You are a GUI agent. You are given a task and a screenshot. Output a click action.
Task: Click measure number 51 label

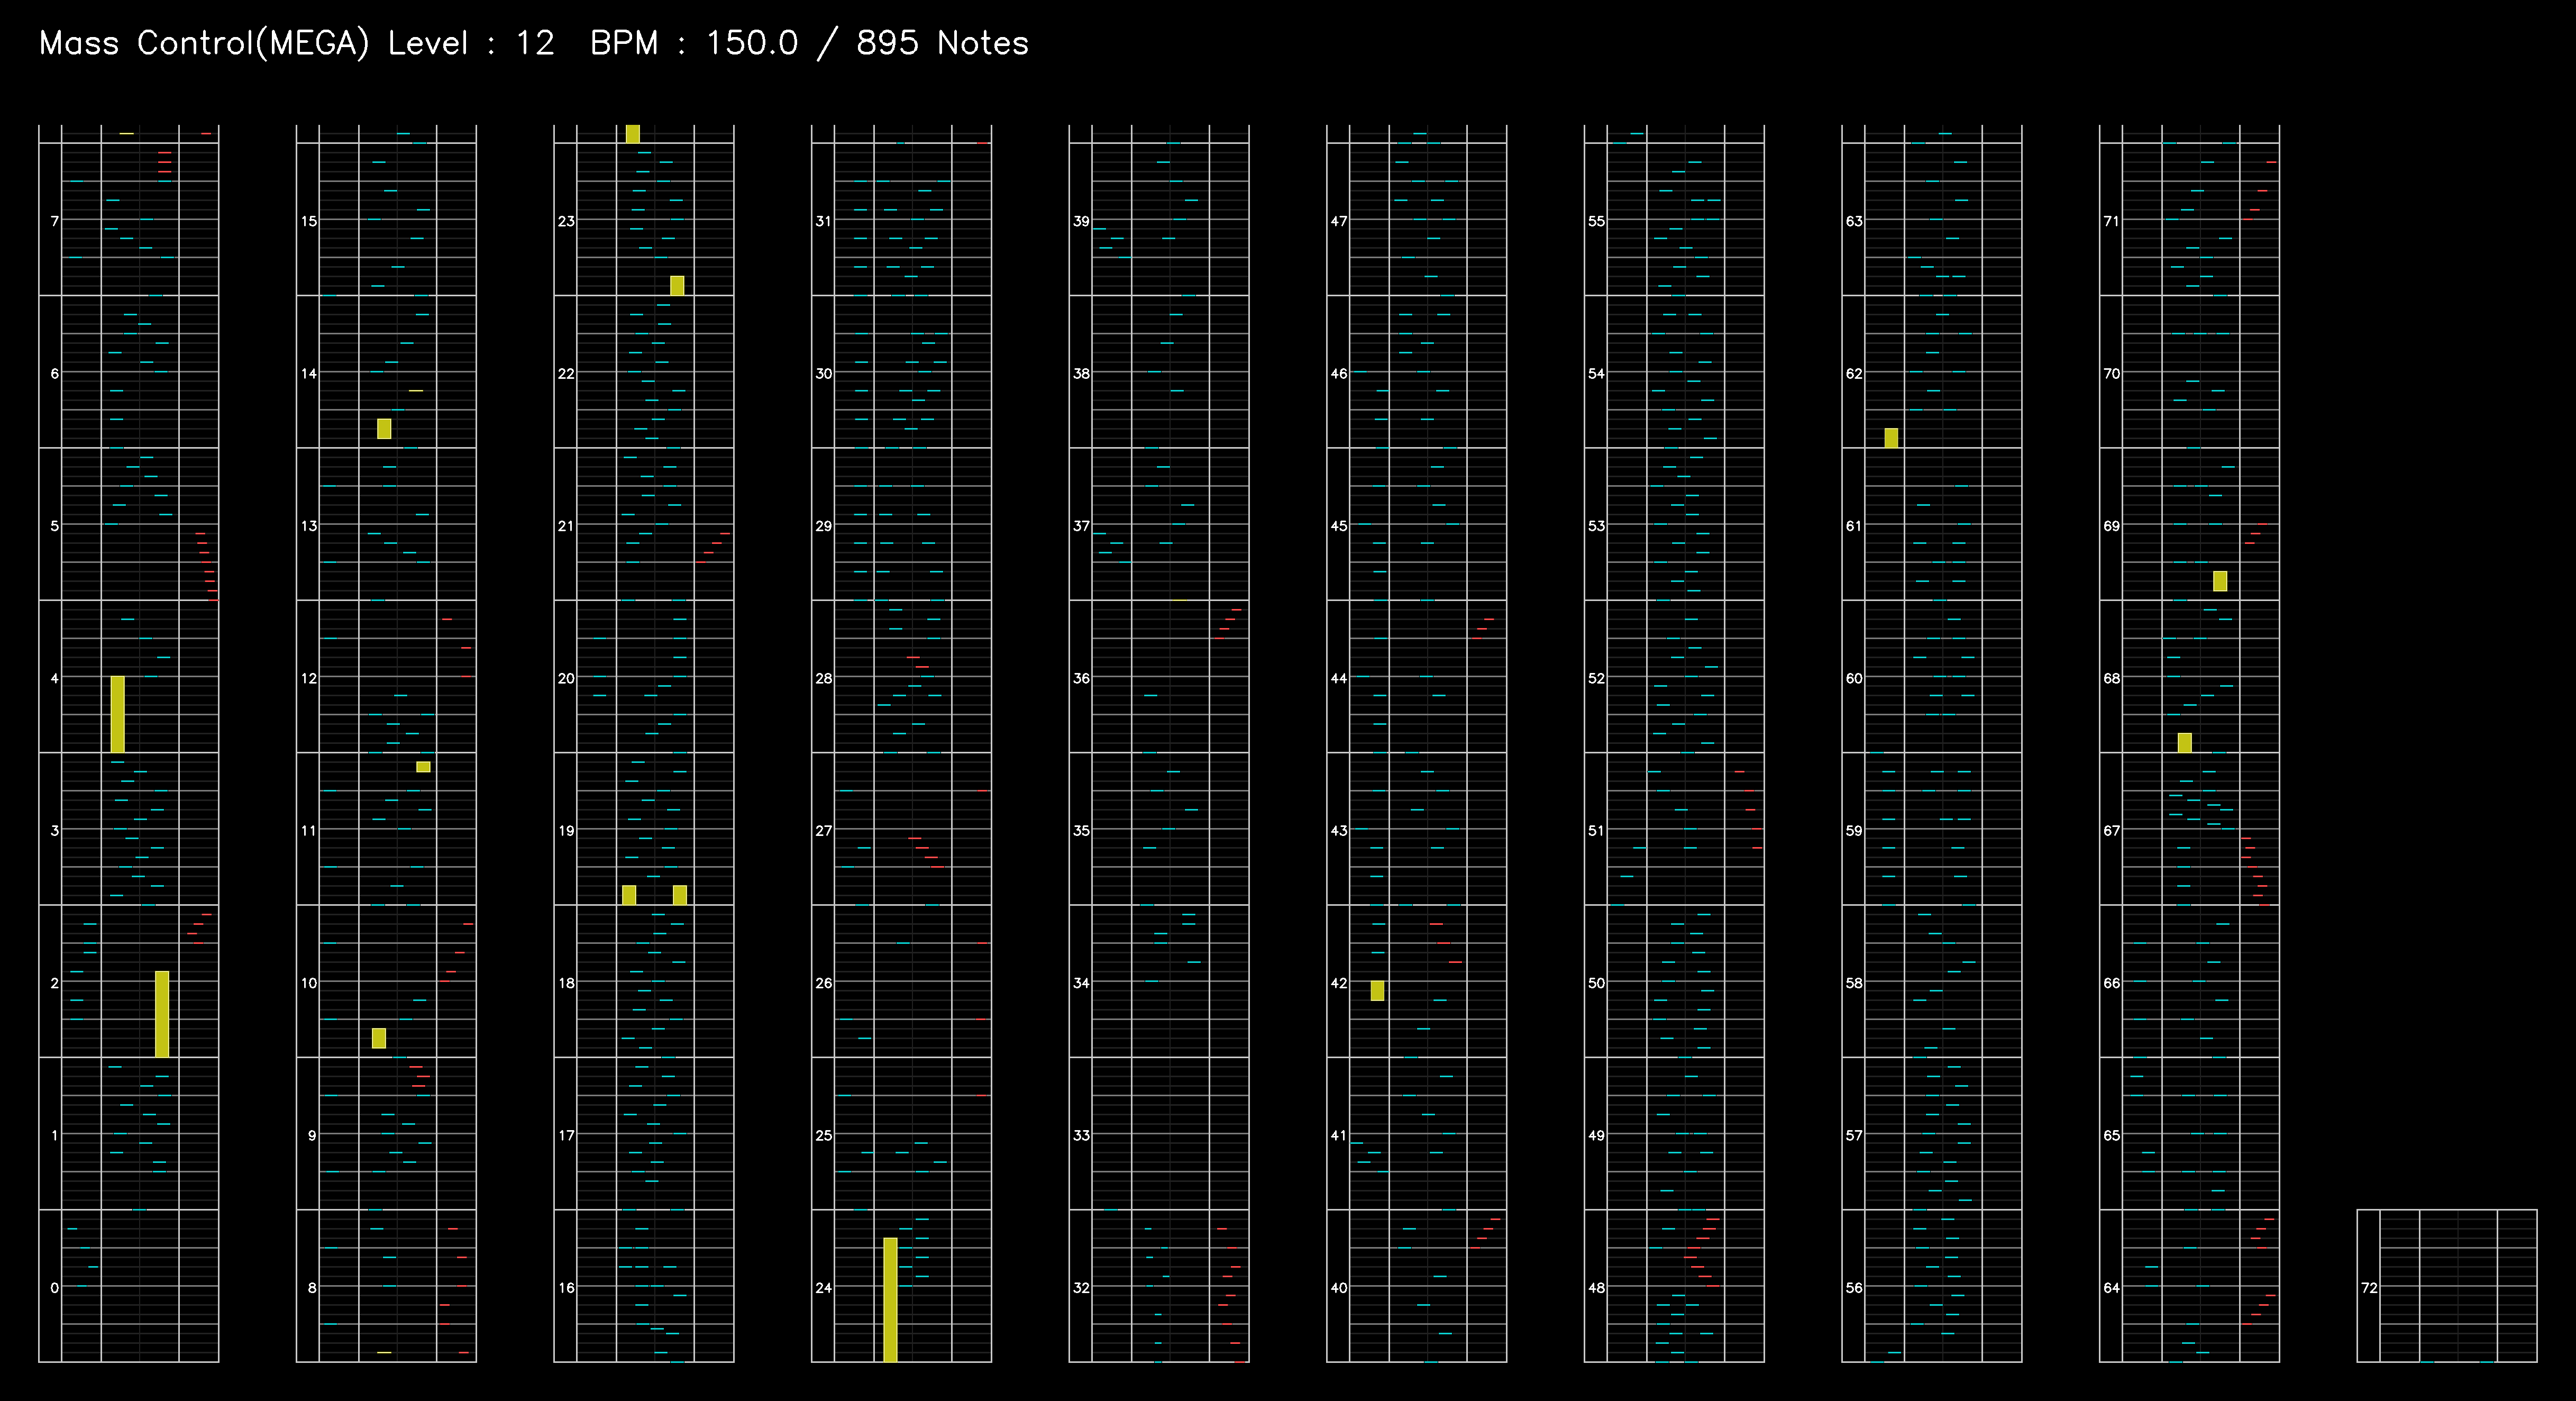coord(1597,830)
